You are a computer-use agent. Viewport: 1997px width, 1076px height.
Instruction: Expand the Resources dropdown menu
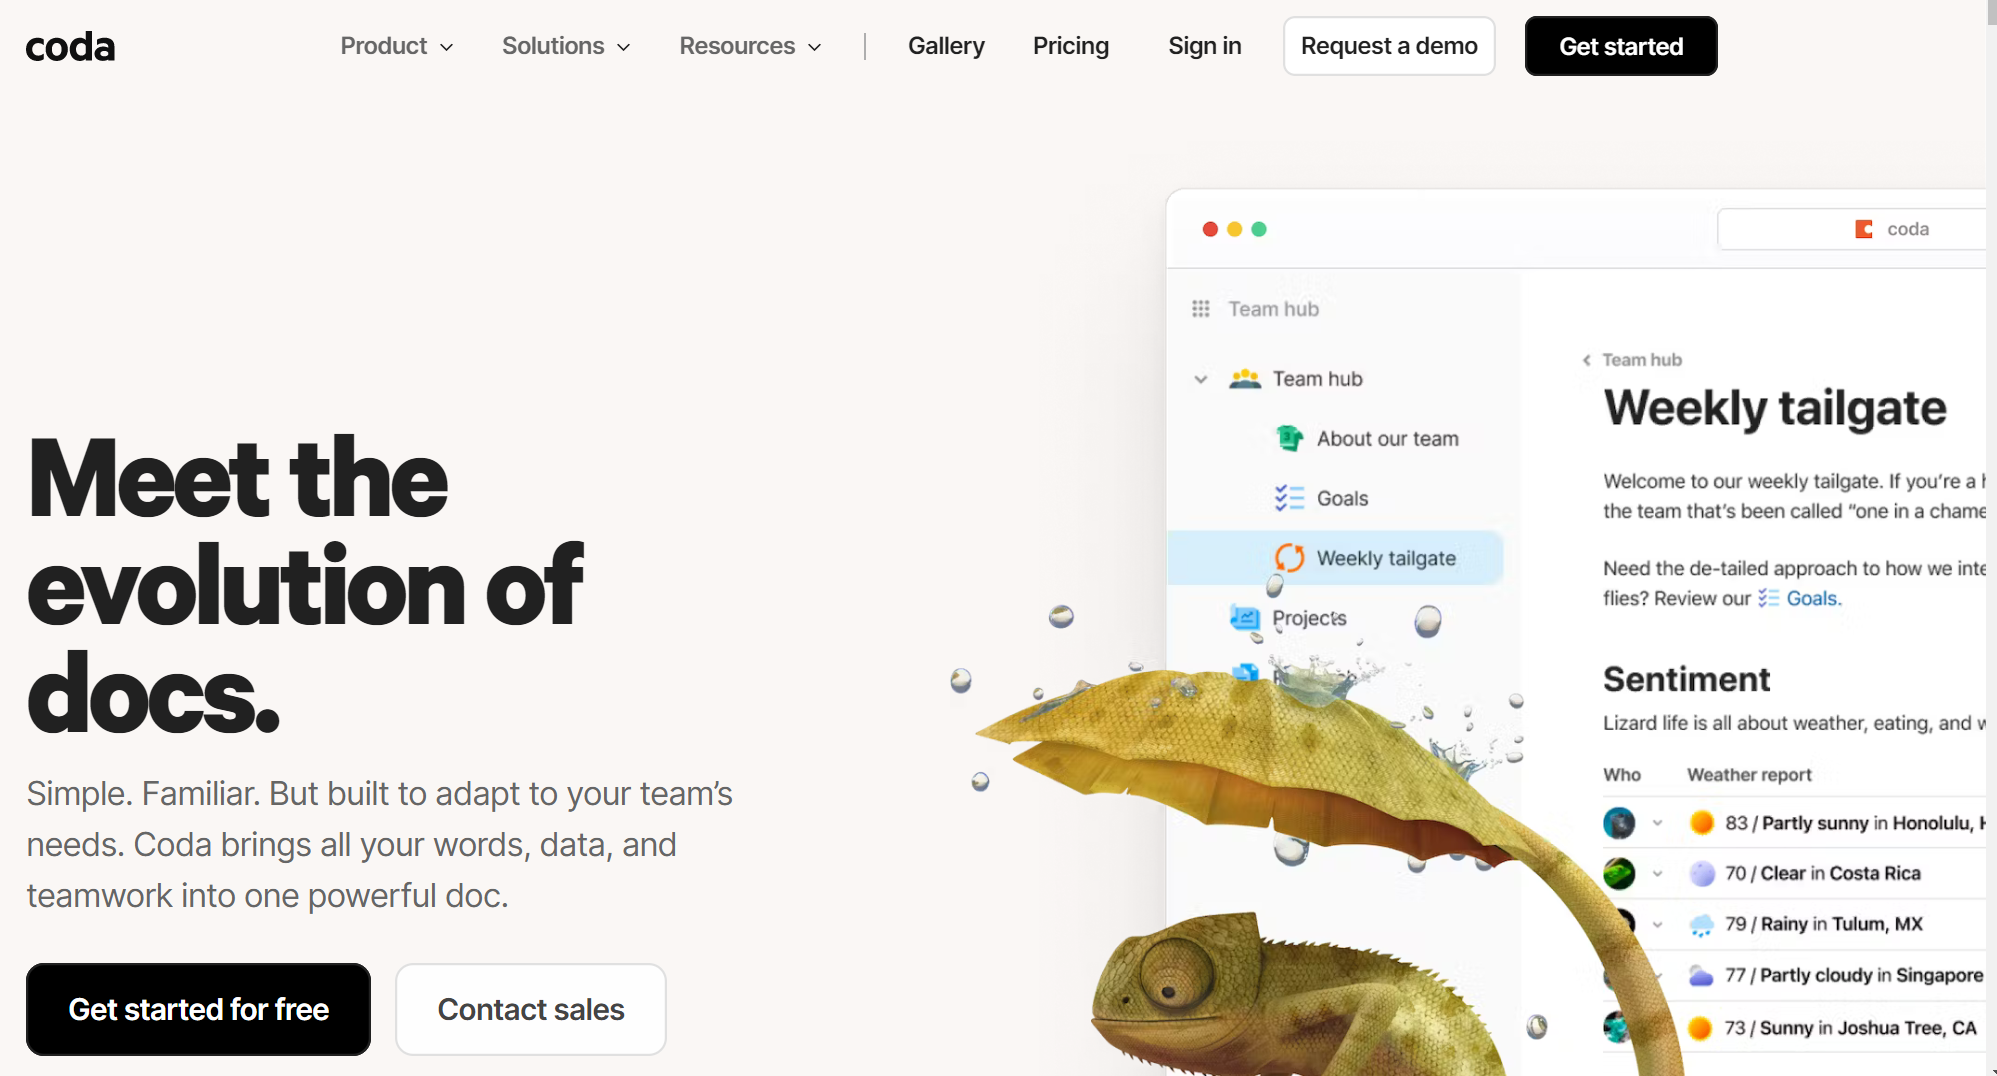click(750, 46)
